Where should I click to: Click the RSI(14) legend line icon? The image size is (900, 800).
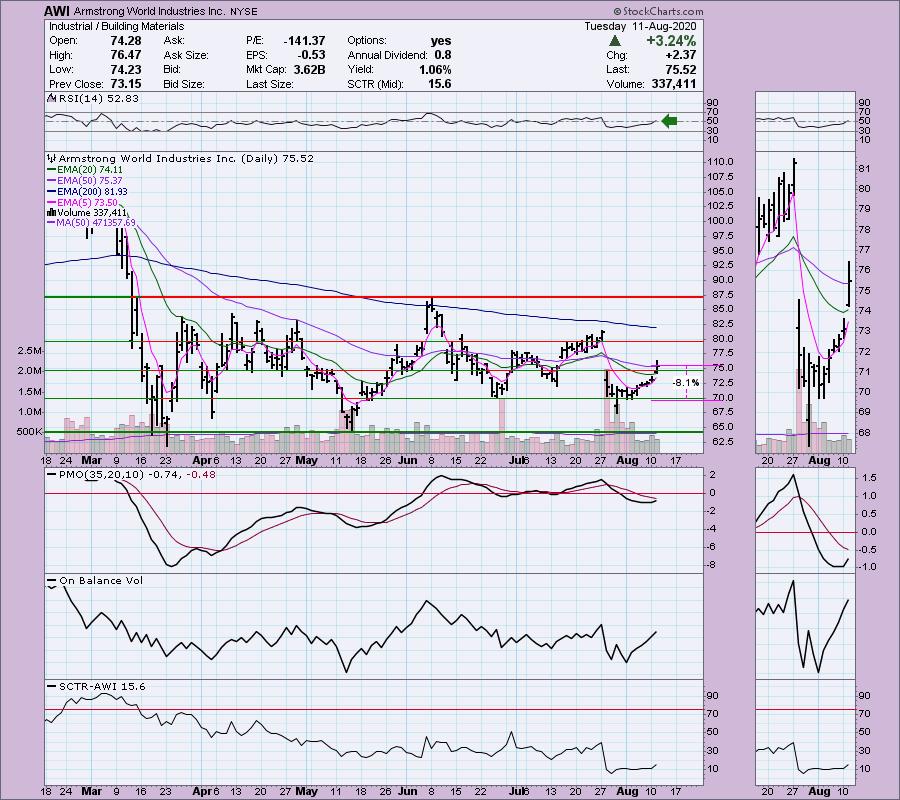coord(50,99)
